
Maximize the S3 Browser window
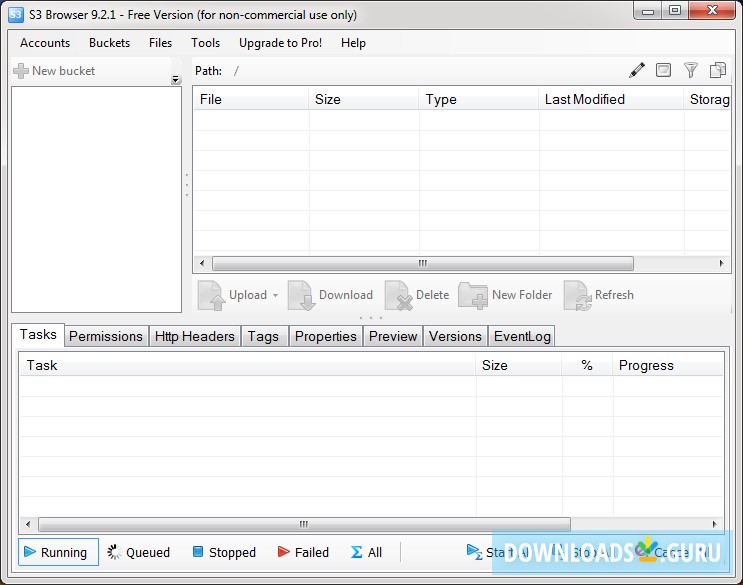coord(675,10)
